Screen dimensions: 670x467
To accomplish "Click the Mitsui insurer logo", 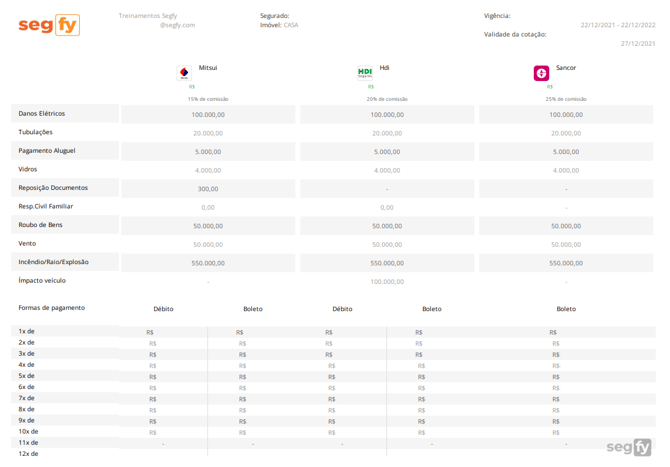I will pos(184,73).
